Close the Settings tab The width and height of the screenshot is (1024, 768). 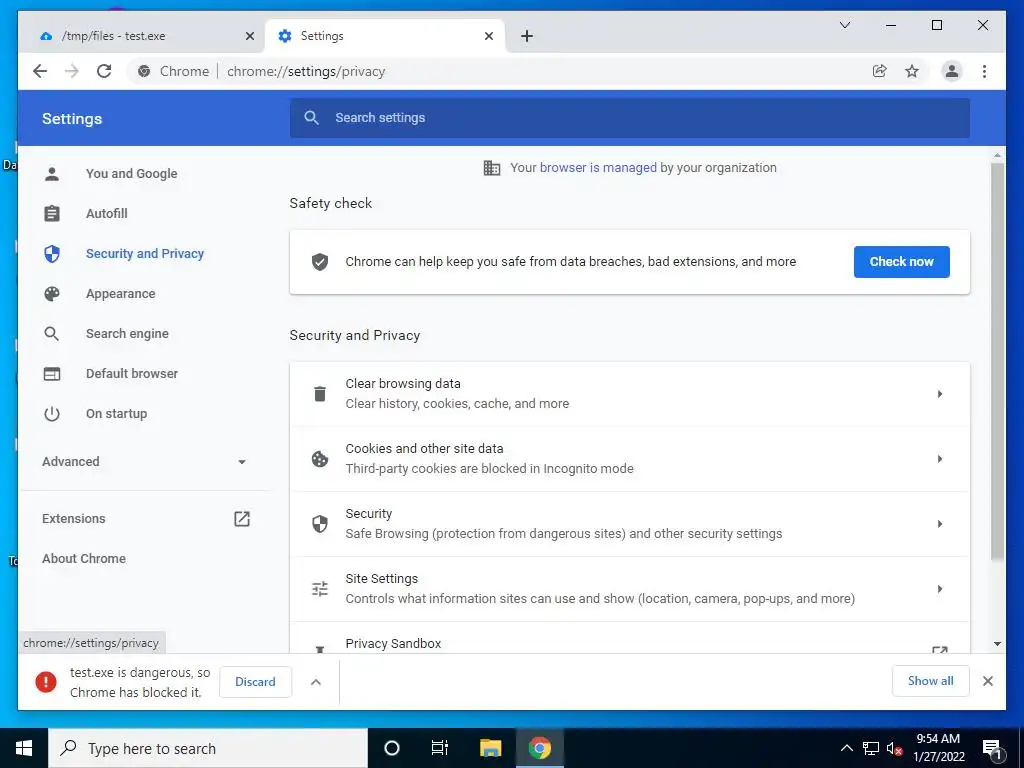point(488,36)
